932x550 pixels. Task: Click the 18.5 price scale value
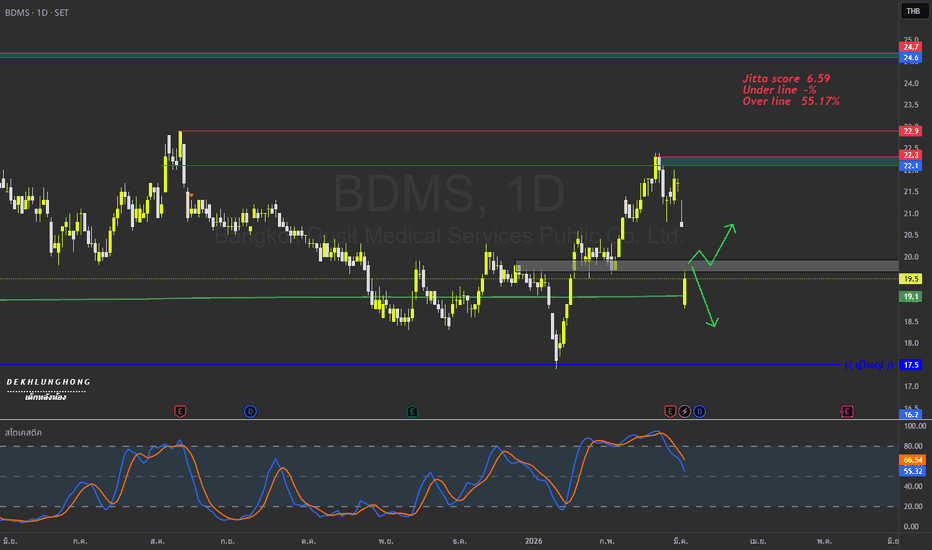click(x=911, y=322)
